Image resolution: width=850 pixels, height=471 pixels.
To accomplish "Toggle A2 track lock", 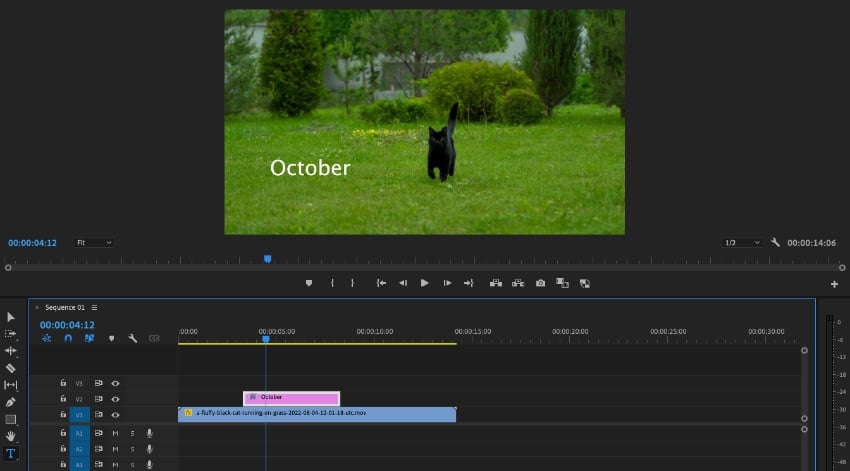I will pos(63,448).
